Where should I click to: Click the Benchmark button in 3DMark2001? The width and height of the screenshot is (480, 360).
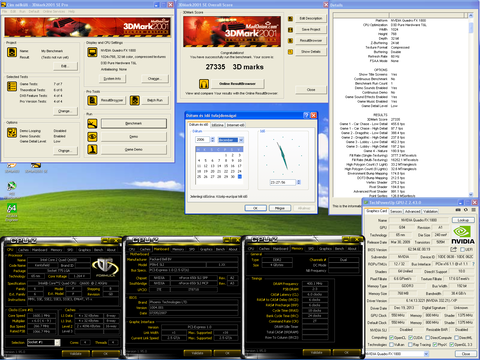(134, 123)
